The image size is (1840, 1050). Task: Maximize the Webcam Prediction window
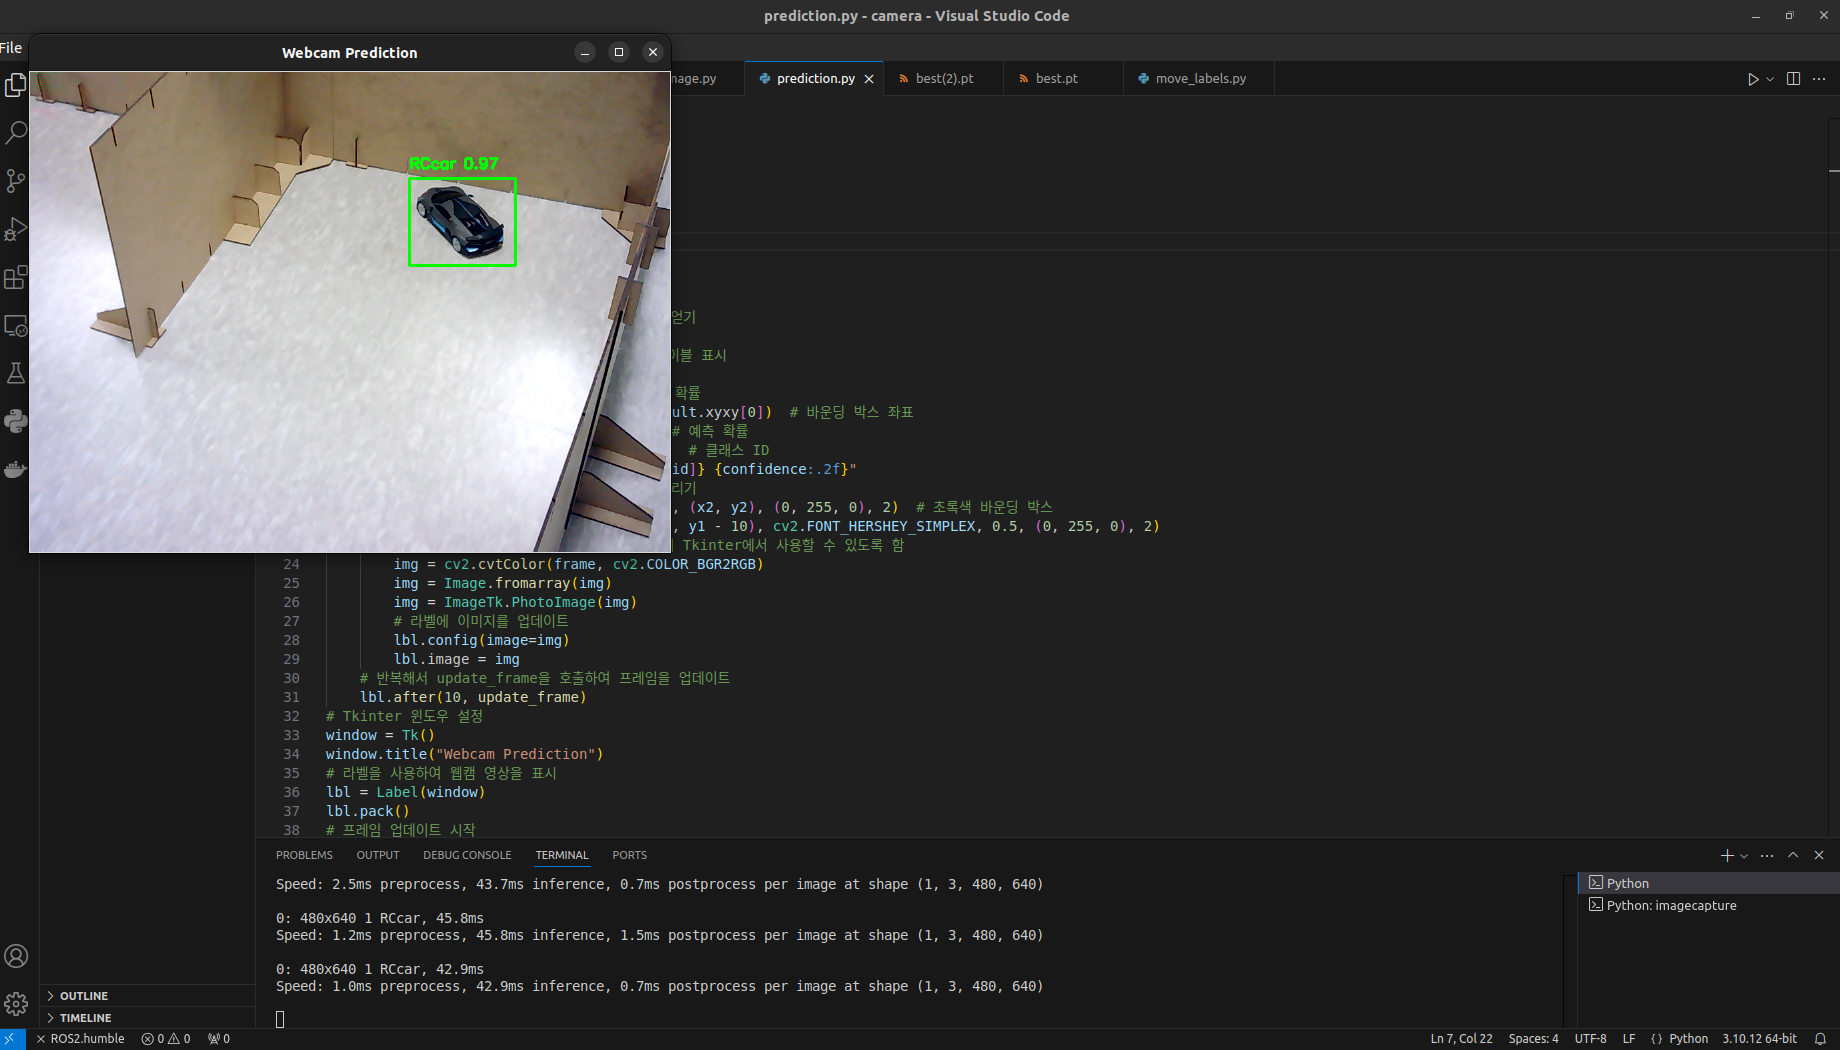click(619, 52)
